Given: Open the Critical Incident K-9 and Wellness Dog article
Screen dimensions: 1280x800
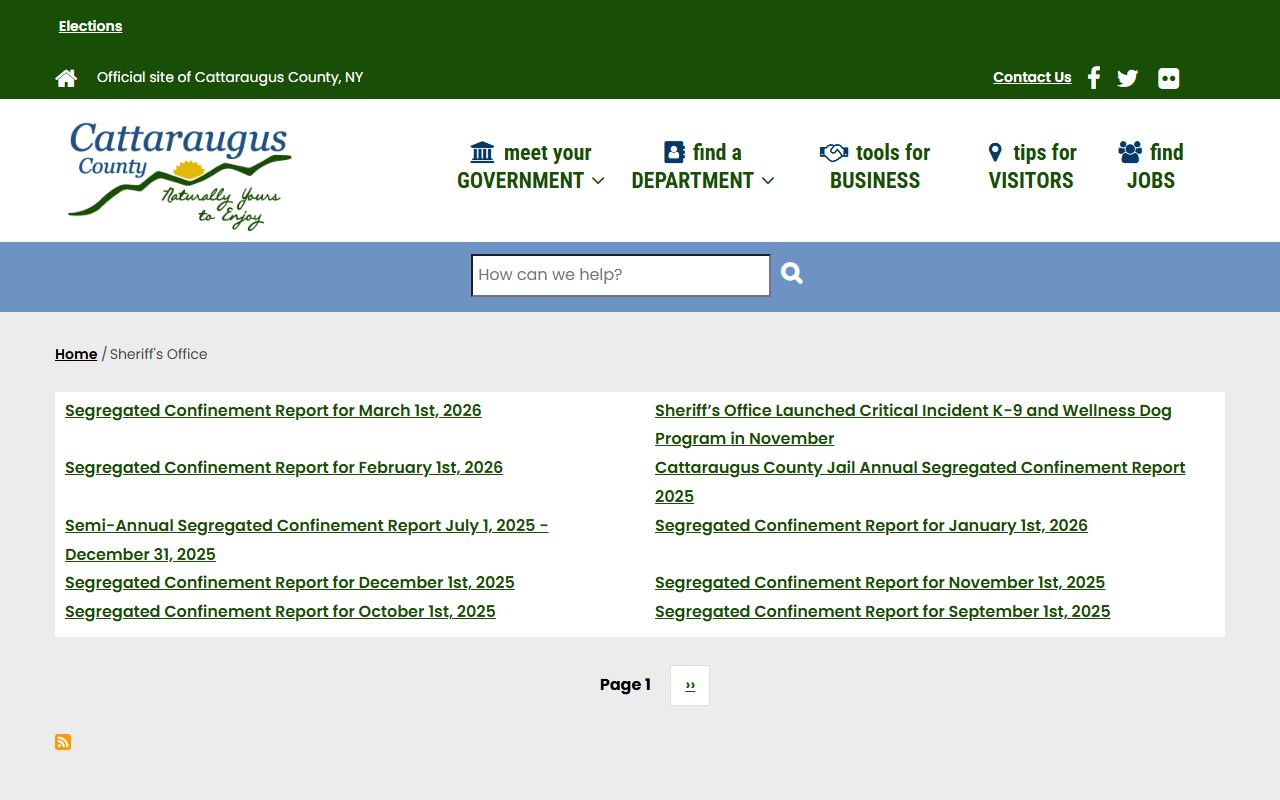Looking at the screenshot, I should (x=913, y=424).
